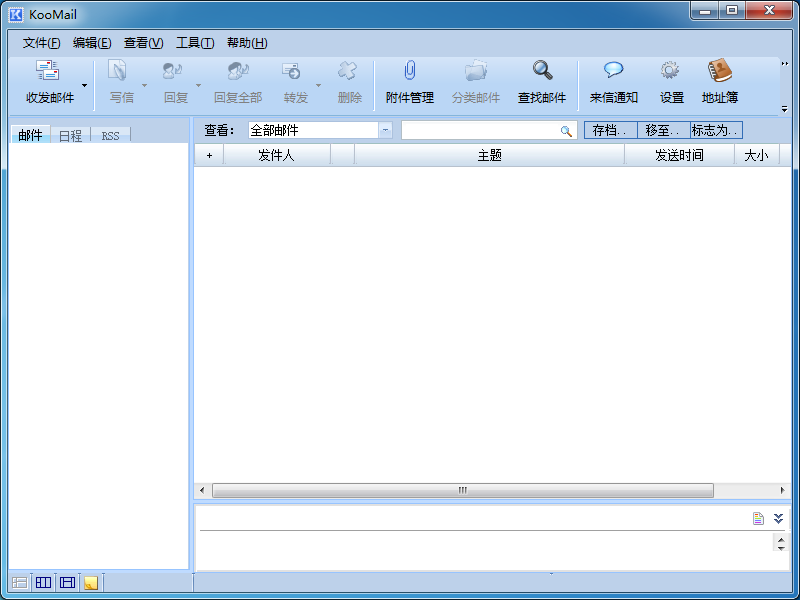
Task: Click the 收发邮件 send/receive icon
Action: tap(48, 72)
